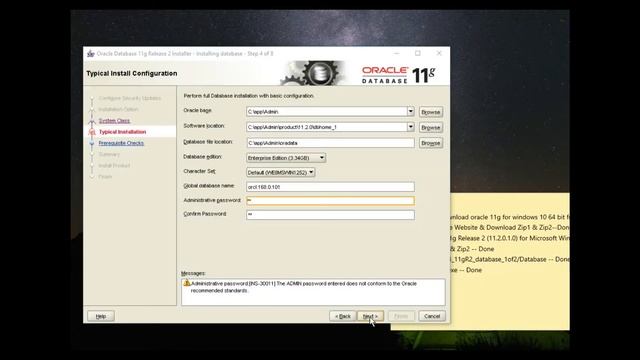The width and height of the screenshot is (640, 360).
Task: Click the Oracle installer title bar icon
Action: pos(91,54)
